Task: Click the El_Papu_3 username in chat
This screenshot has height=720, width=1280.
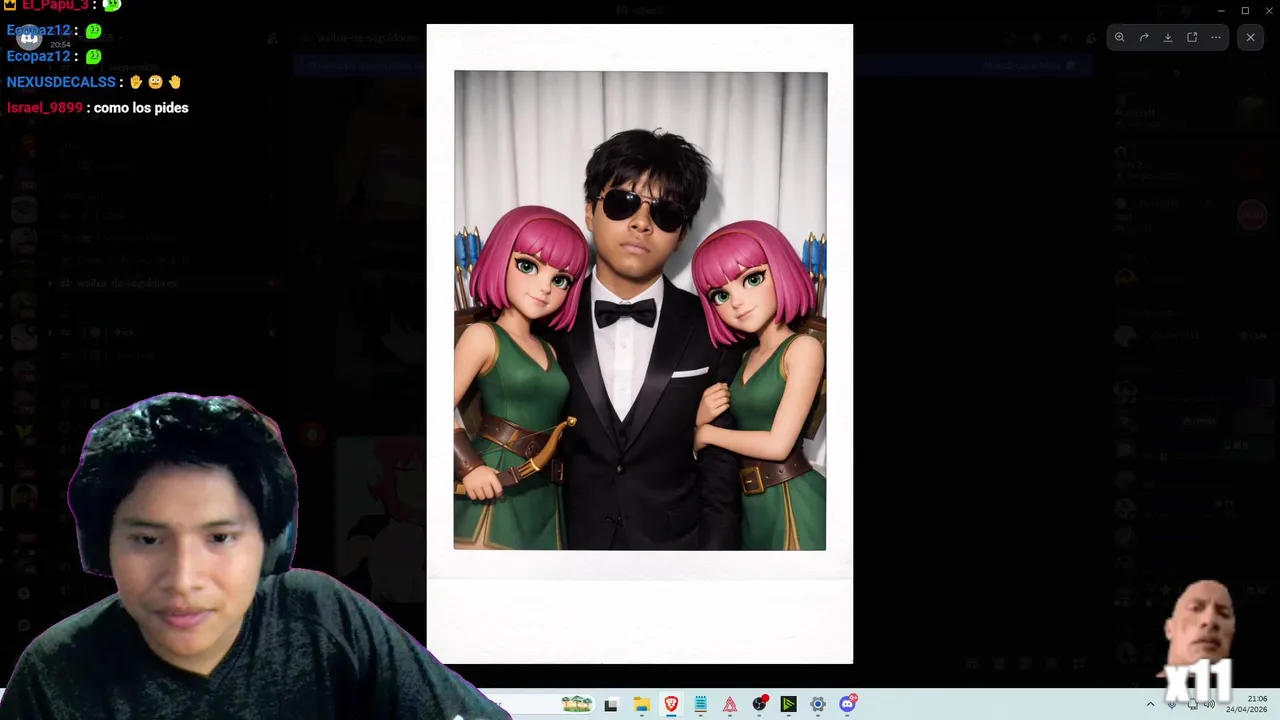Action: (x=55, y=6)
